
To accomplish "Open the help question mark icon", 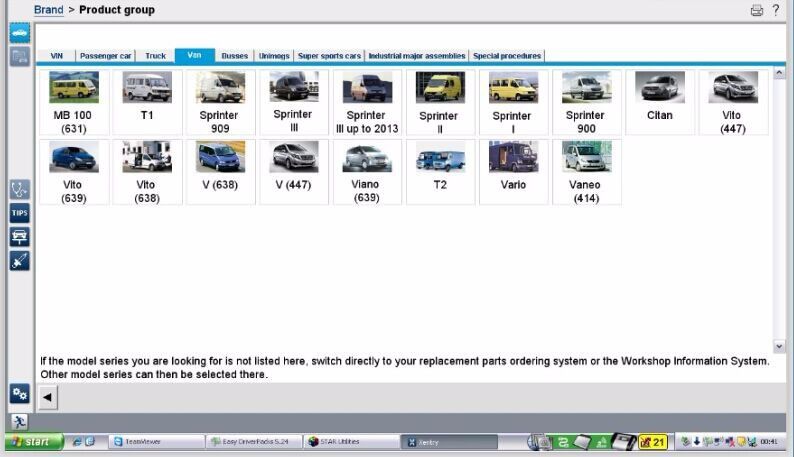I will point(776,10).
